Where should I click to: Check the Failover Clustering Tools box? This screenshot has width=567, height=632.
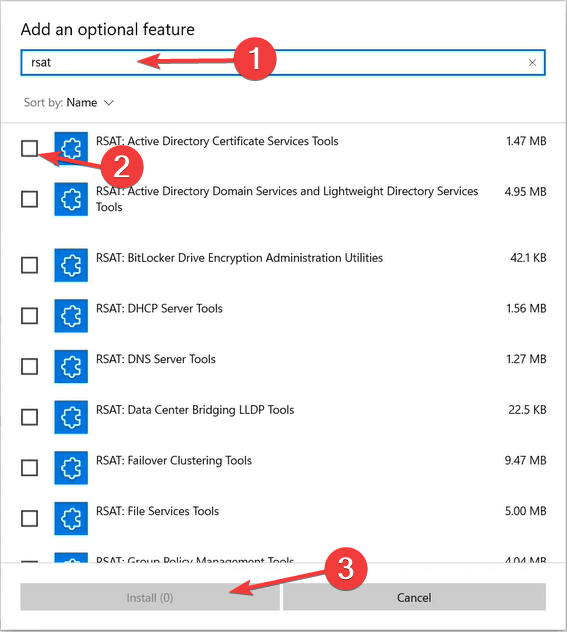(x=29, y=468)
